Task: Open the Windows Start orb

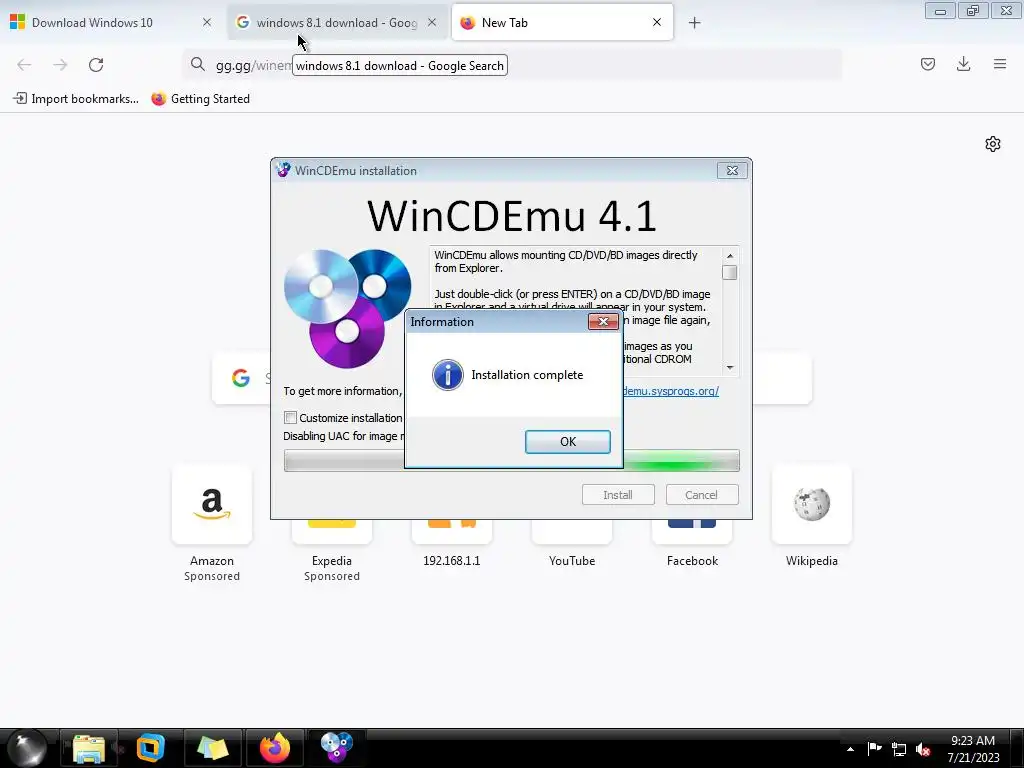Action: click(x=27, y=747)
